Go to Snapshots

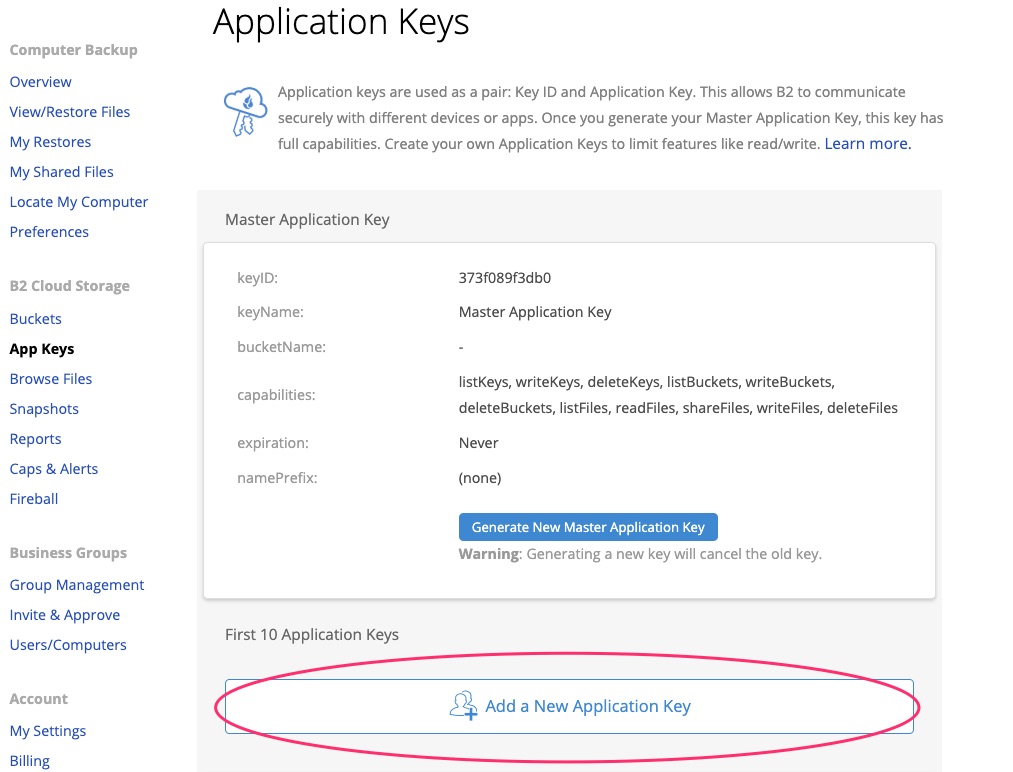click(x=44, y=409)
